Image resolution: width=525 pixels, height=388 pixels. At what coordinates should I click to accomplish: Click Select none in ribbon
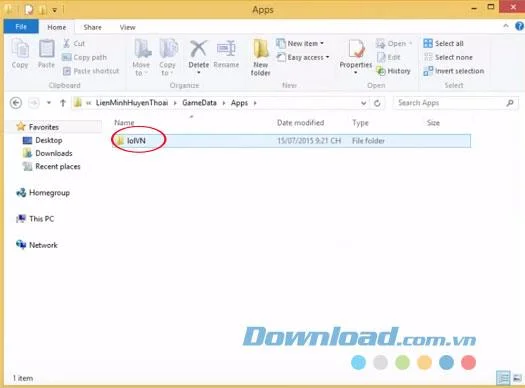click(x=448, y=57)
